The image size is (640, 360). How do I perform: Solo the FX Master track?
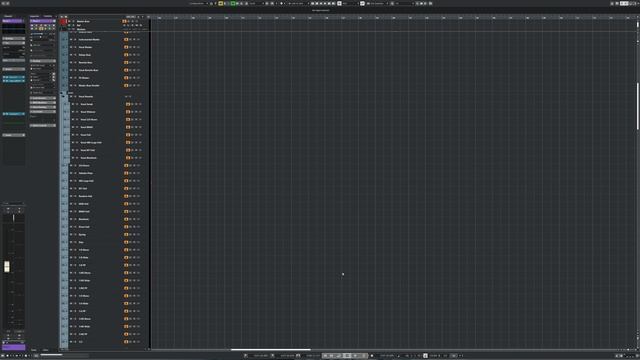click(x=75, y=78)
